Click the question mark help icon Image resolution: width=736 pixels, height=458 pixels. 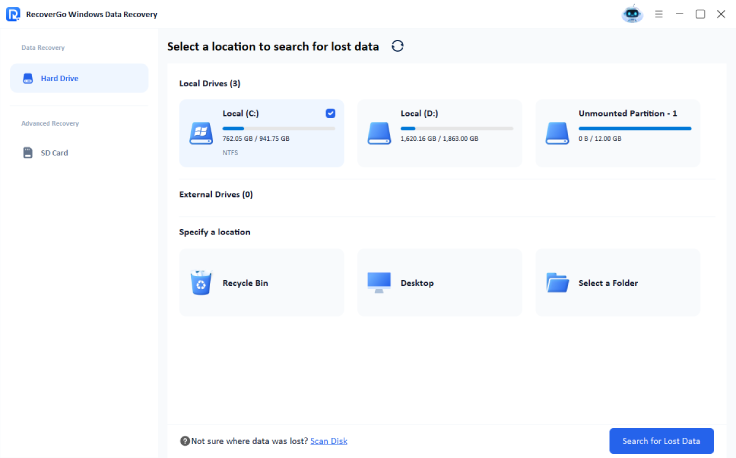185,441
